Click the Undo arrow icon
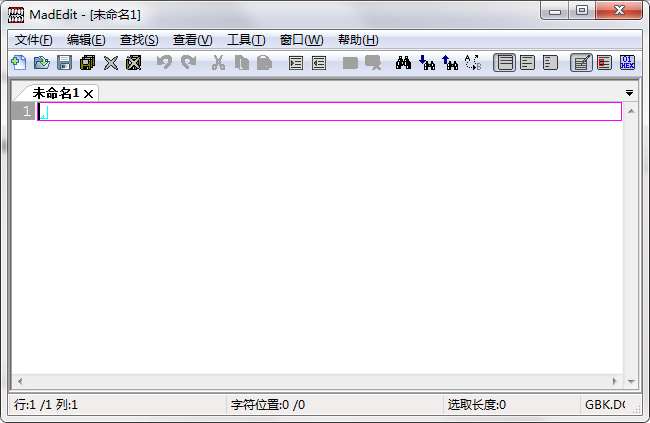 click(164, 63)
